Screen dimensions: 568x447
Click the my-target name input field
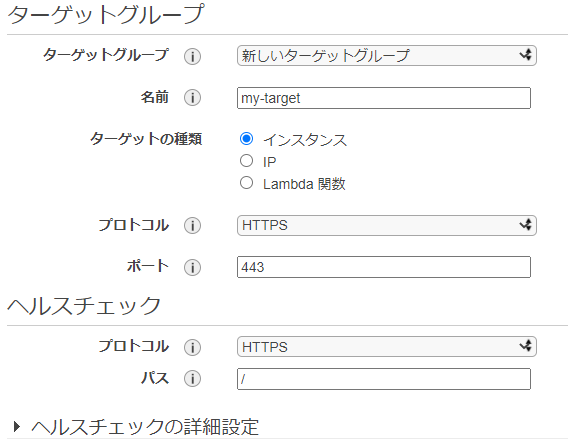click(x=384, y=98)
